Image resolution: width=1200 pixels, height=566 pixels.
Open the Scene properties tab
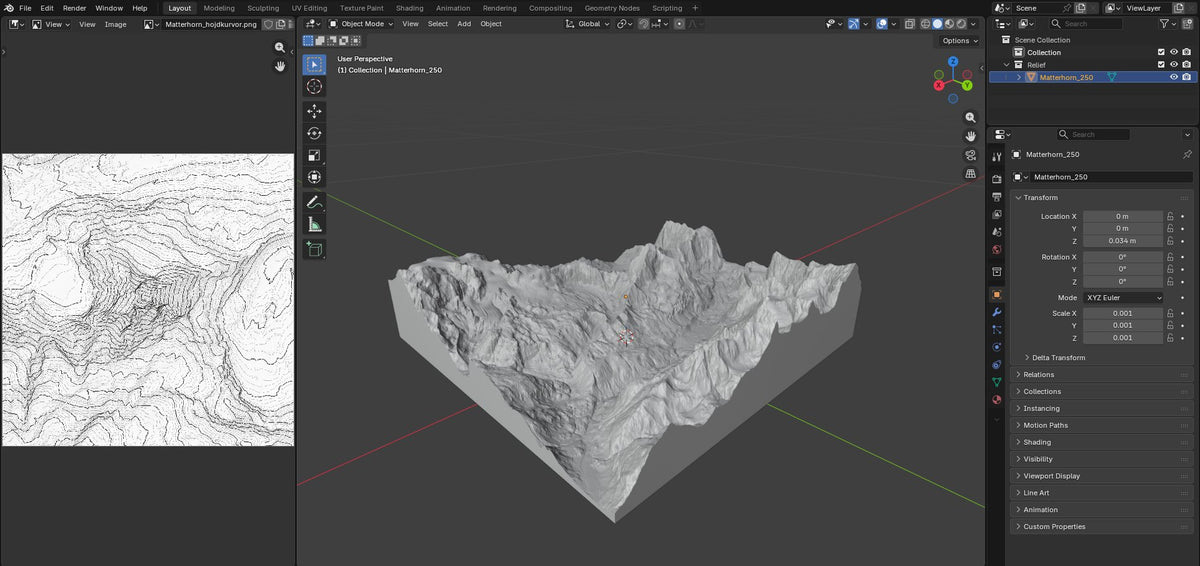996,232
